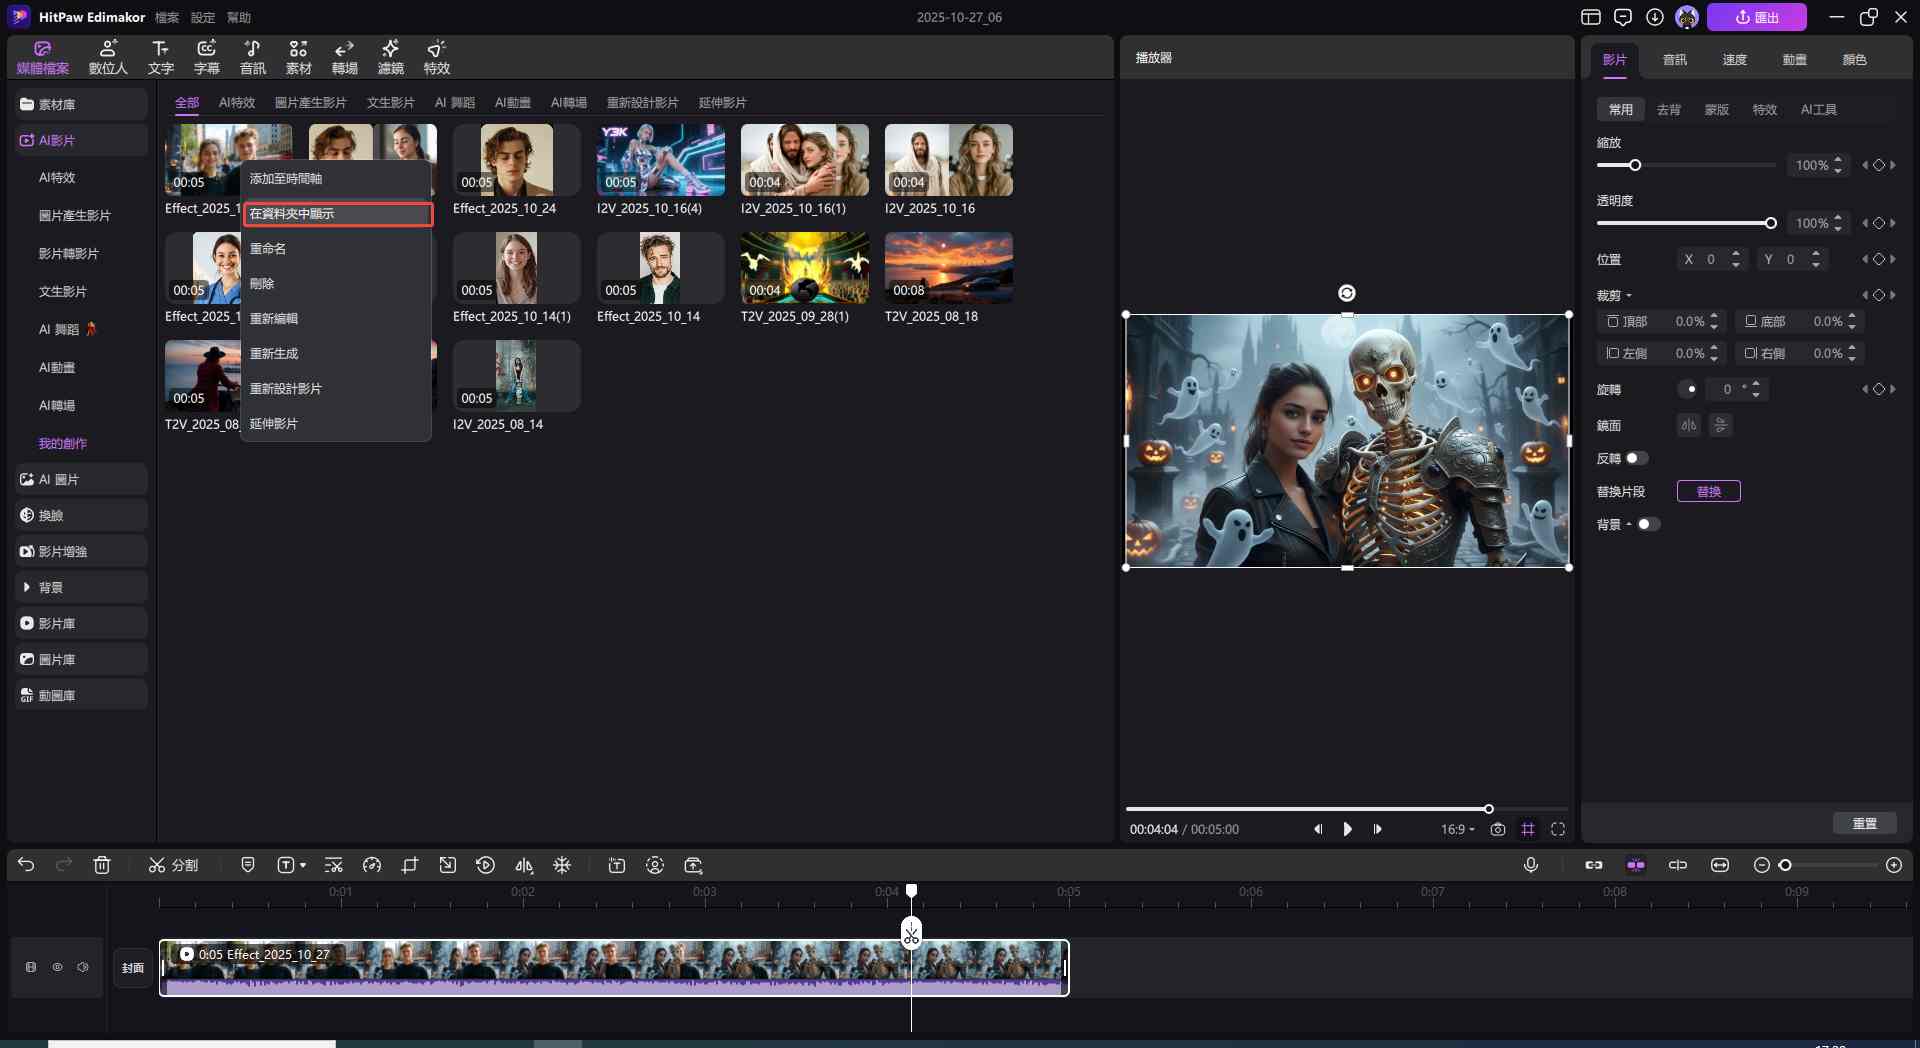Toggle the Reverse (反轉) switch
The image size is (1920, 1048).
[x=1636, y=458]
